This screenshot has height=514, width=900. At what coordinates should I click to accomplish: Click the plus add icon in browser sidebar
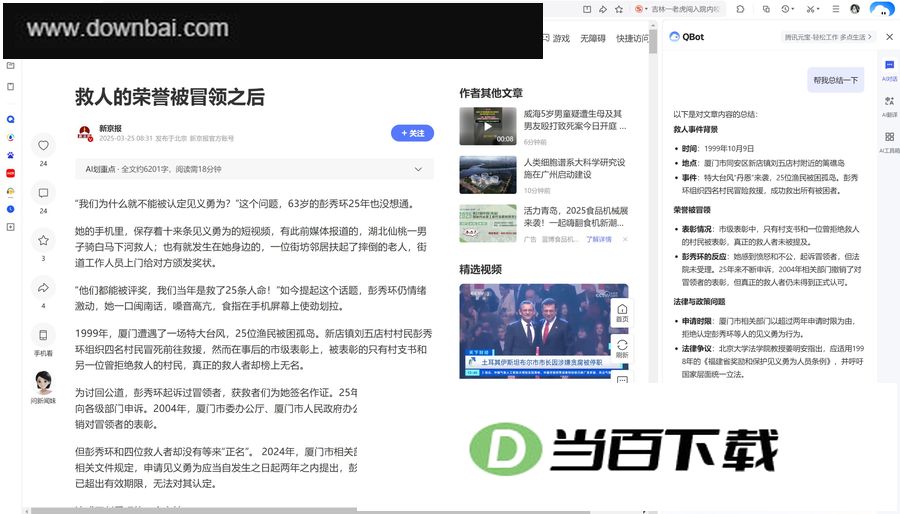[10, 227]
